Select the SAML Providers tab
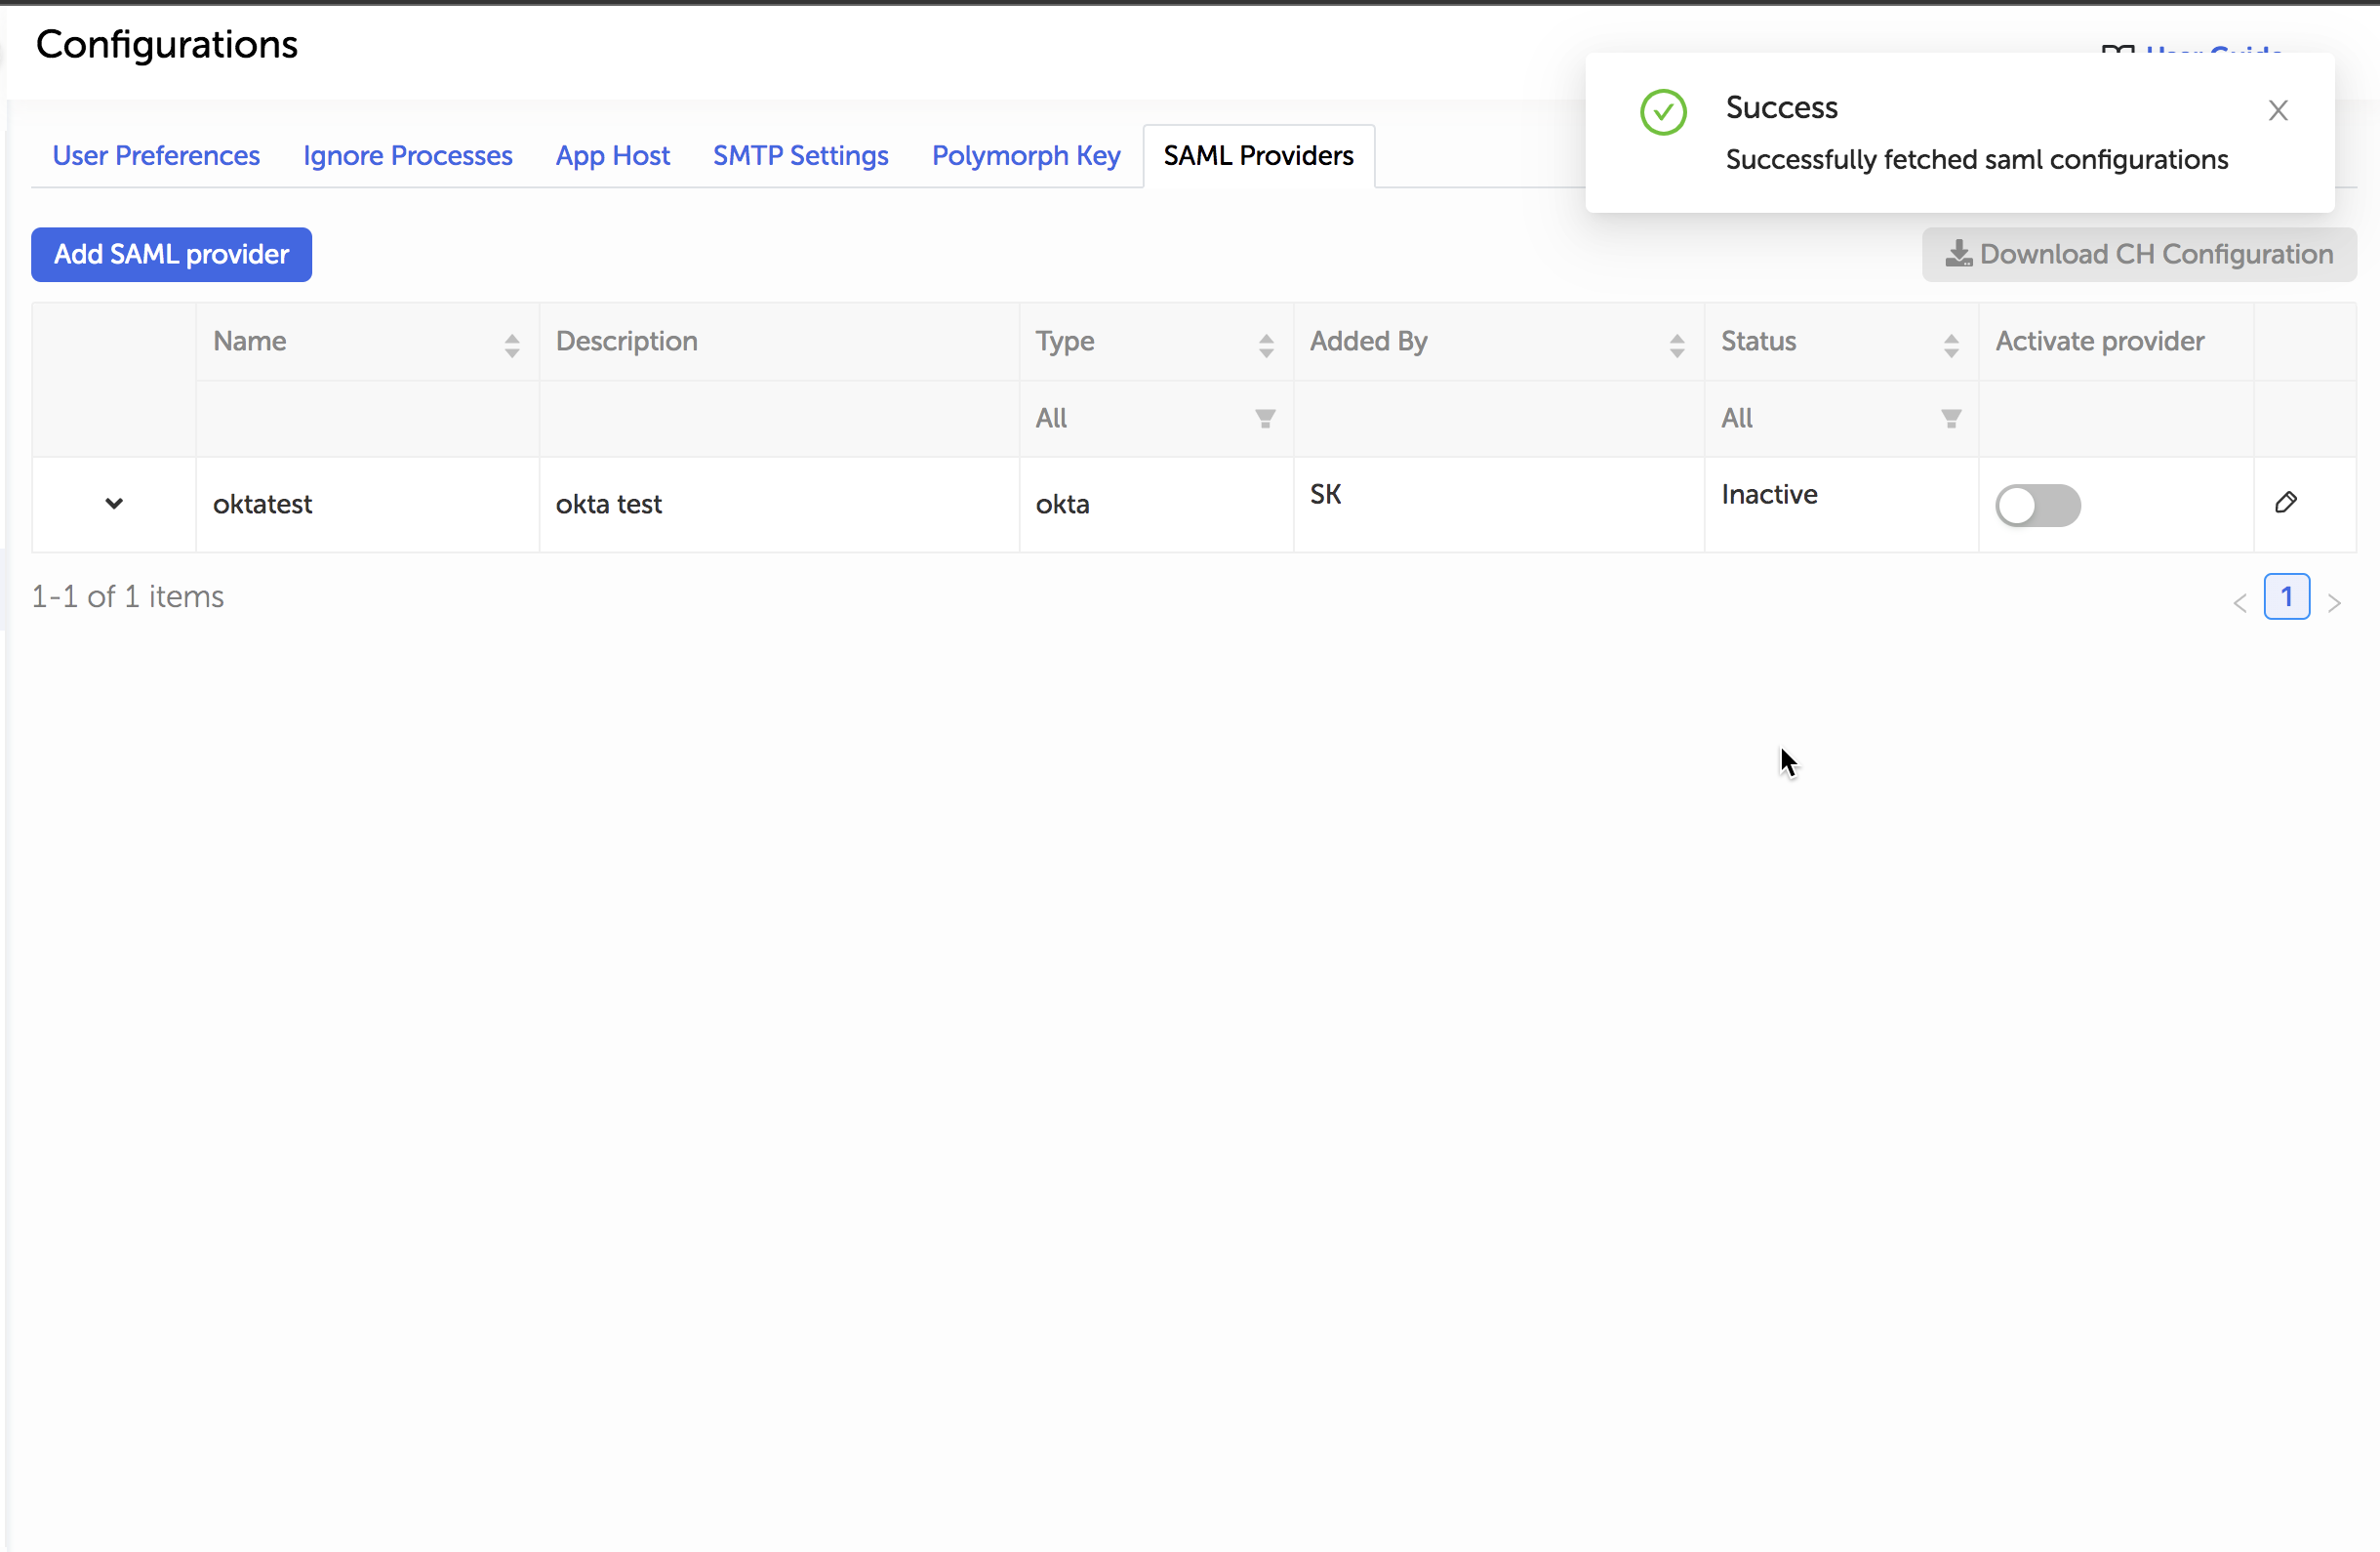This screenshot has height=1552, width=2380. click(x=1259, y=155)
